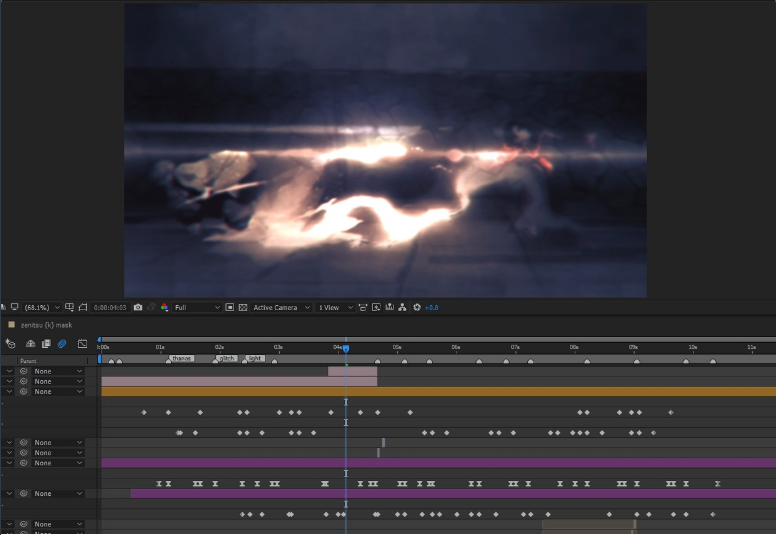The image size is (776, 535).
Task: Select the zenitsu {k} mask tab
Action: (47, 325)
